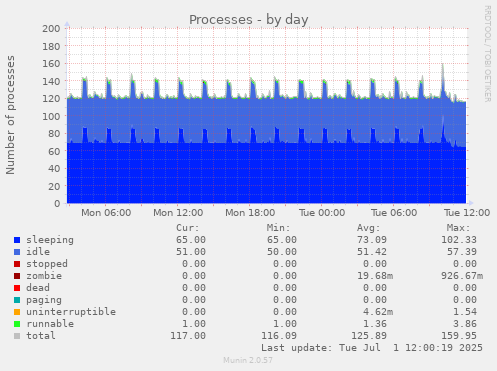Click the 'Number of processes' axis label
497x371 pixels.
pyautogui.click(x=10, y=115)
